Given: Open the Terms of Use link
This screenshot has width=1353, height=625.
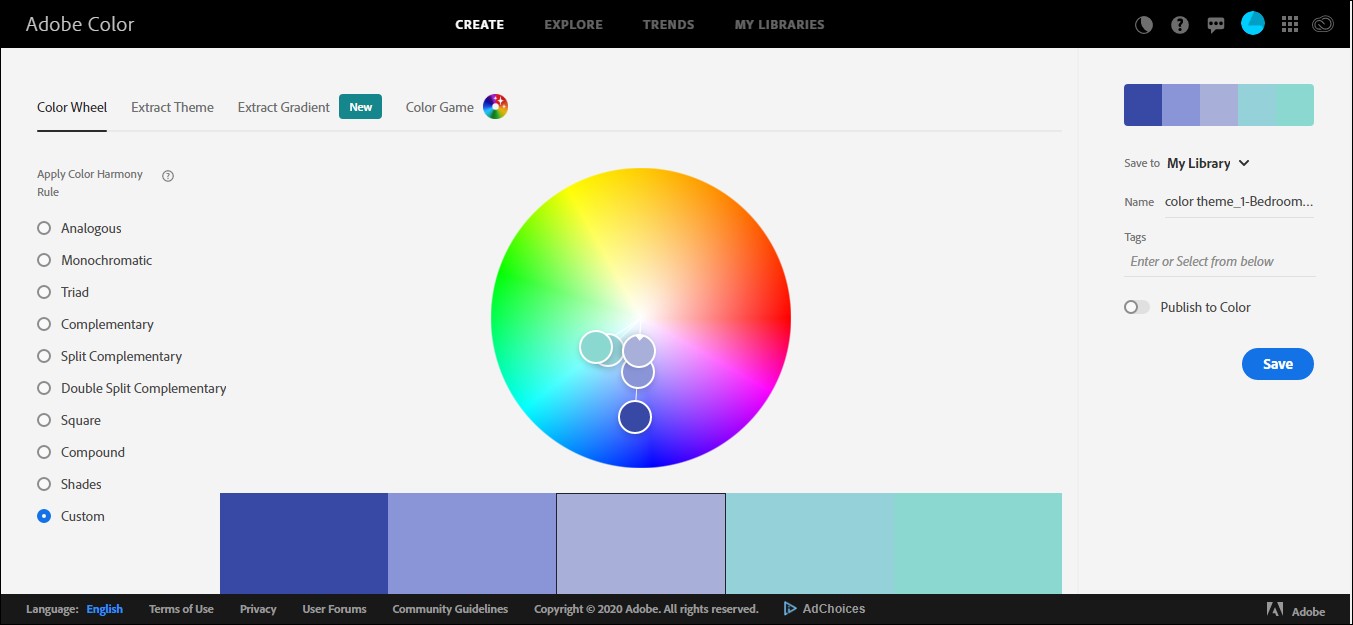Looking at the screenshot, I should 181,609.
